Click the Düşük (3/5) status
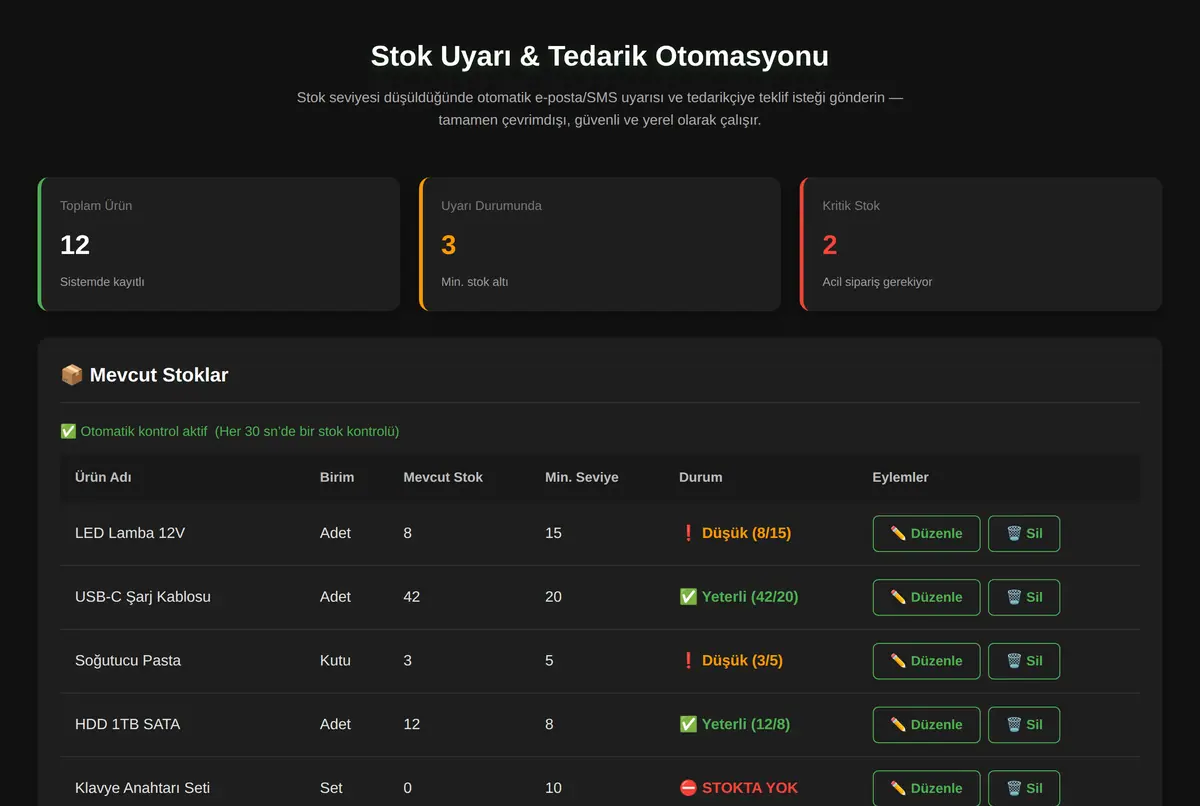This screenshot has width=1200, height=806. coord(731,661)
